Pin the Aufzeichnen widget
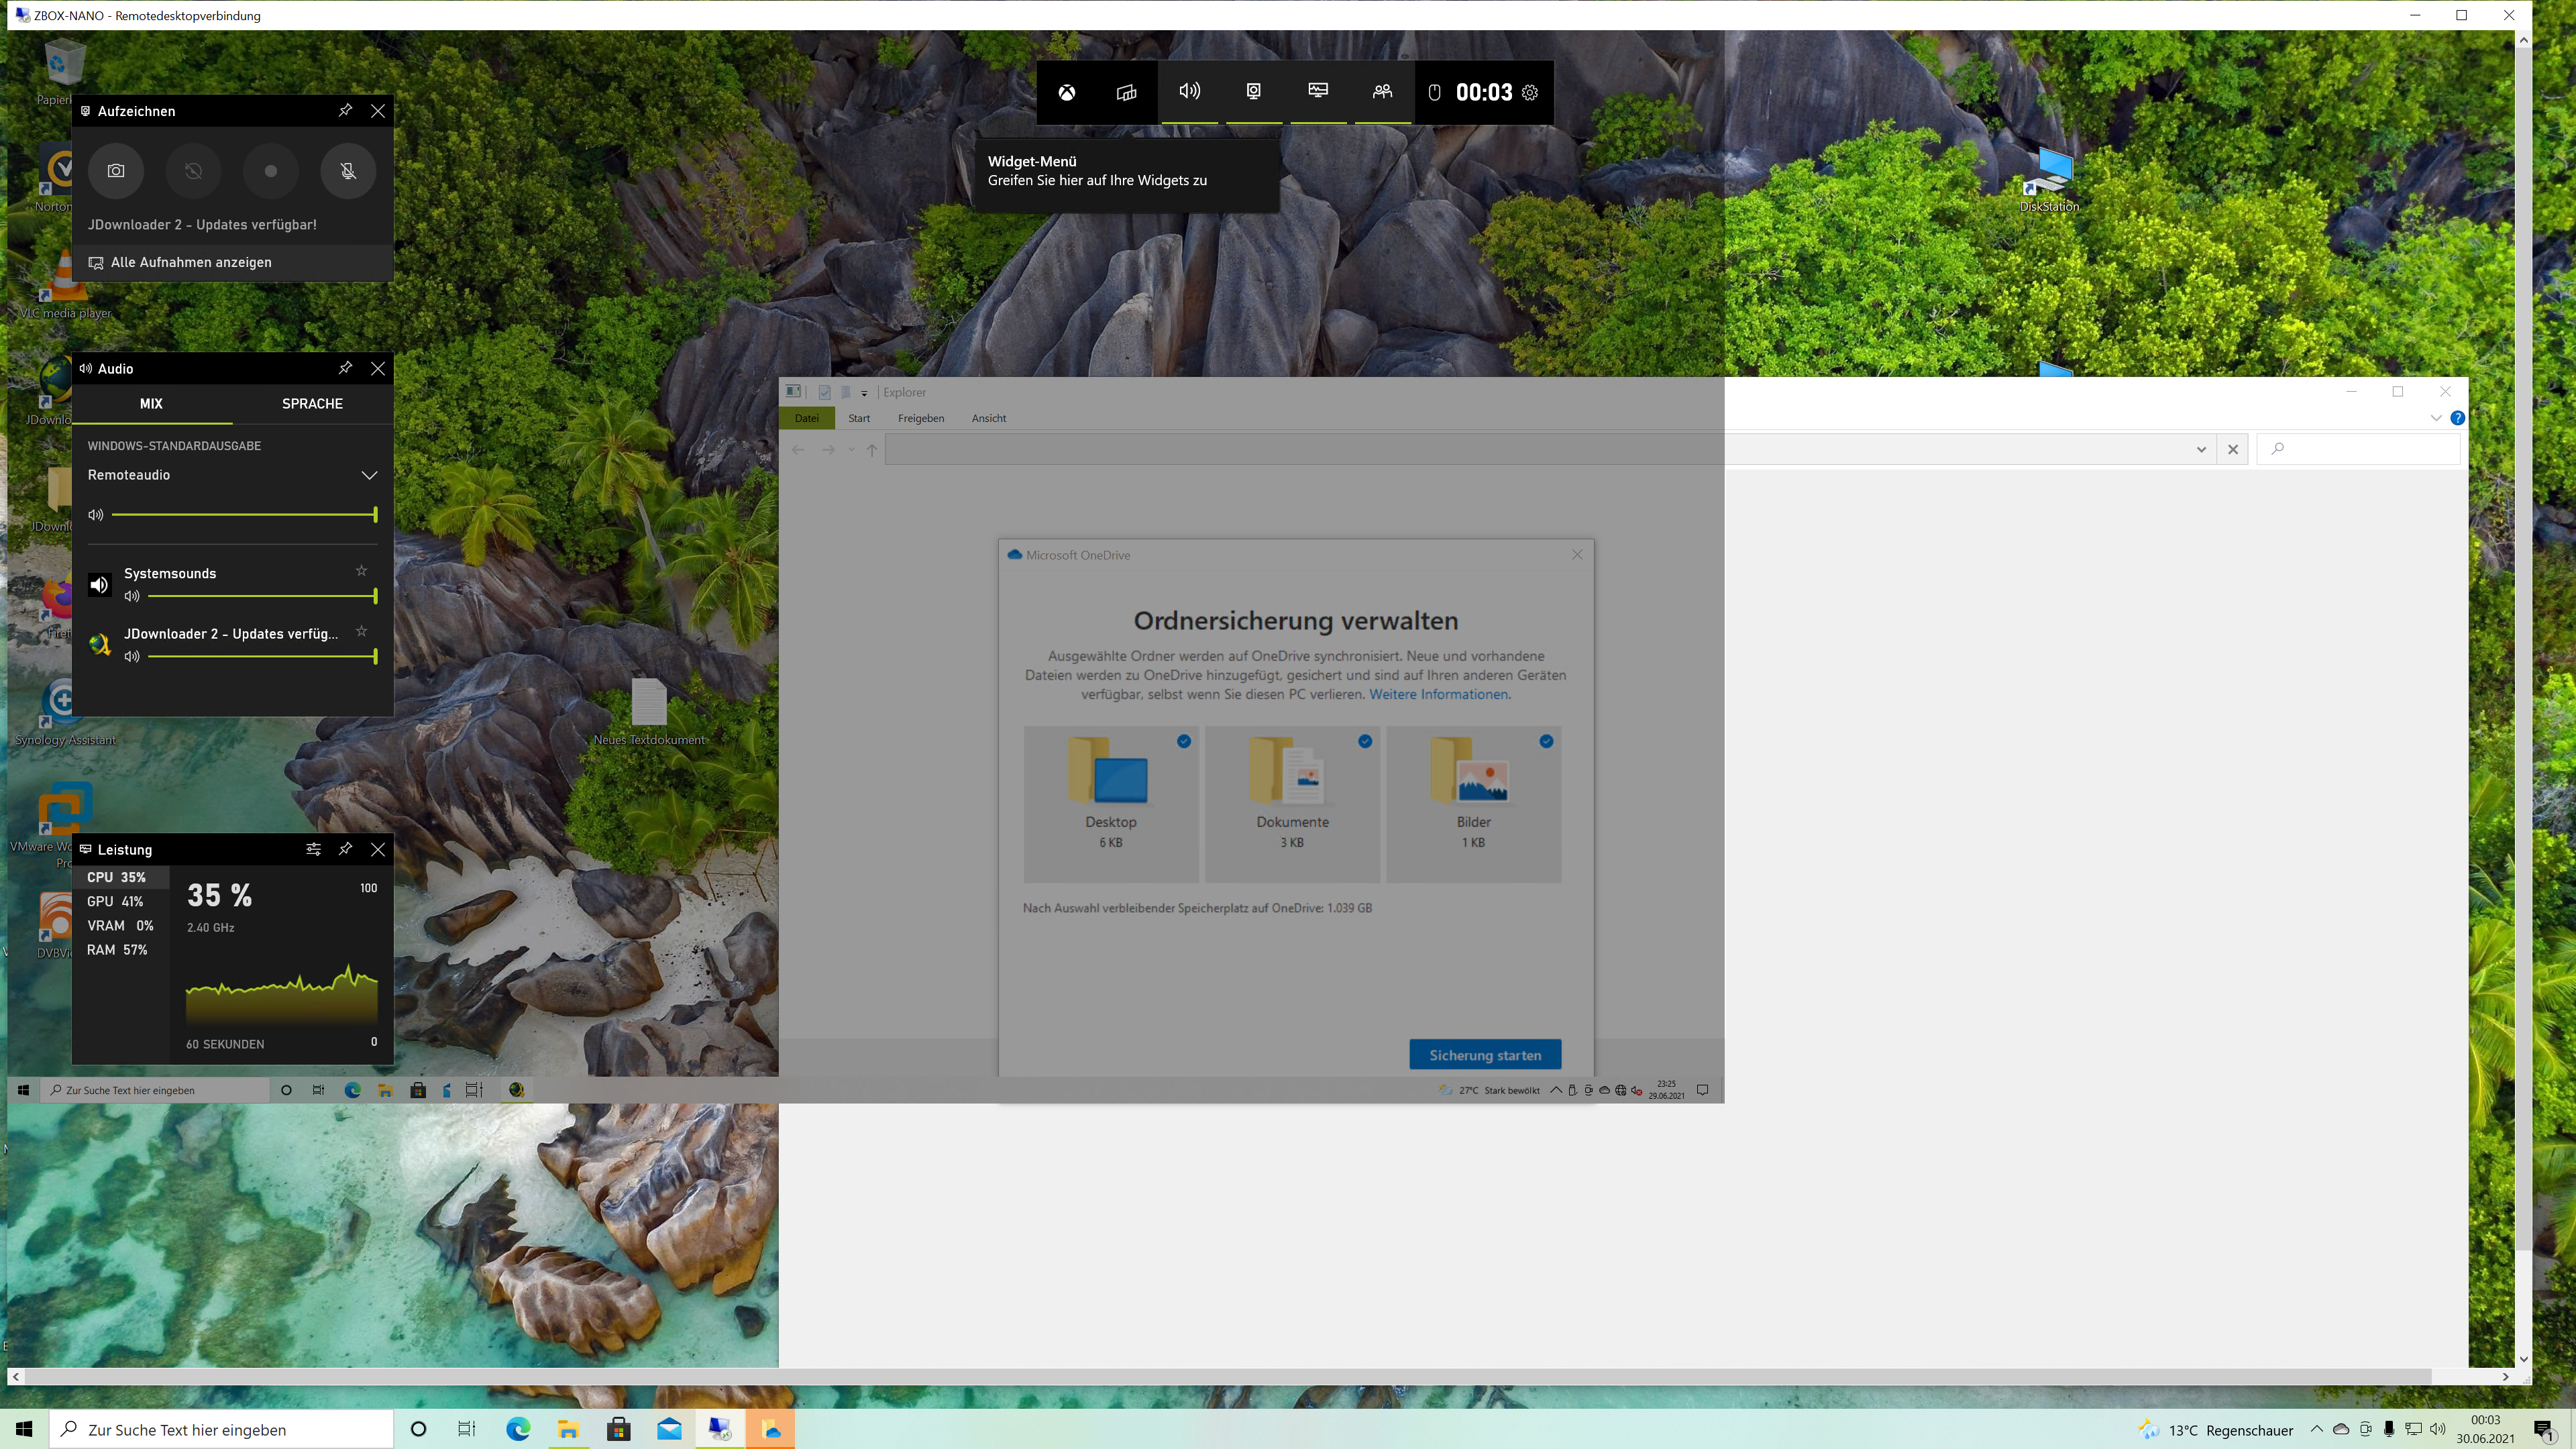This screenshot has height=1449, width=2576. [345, 110]
